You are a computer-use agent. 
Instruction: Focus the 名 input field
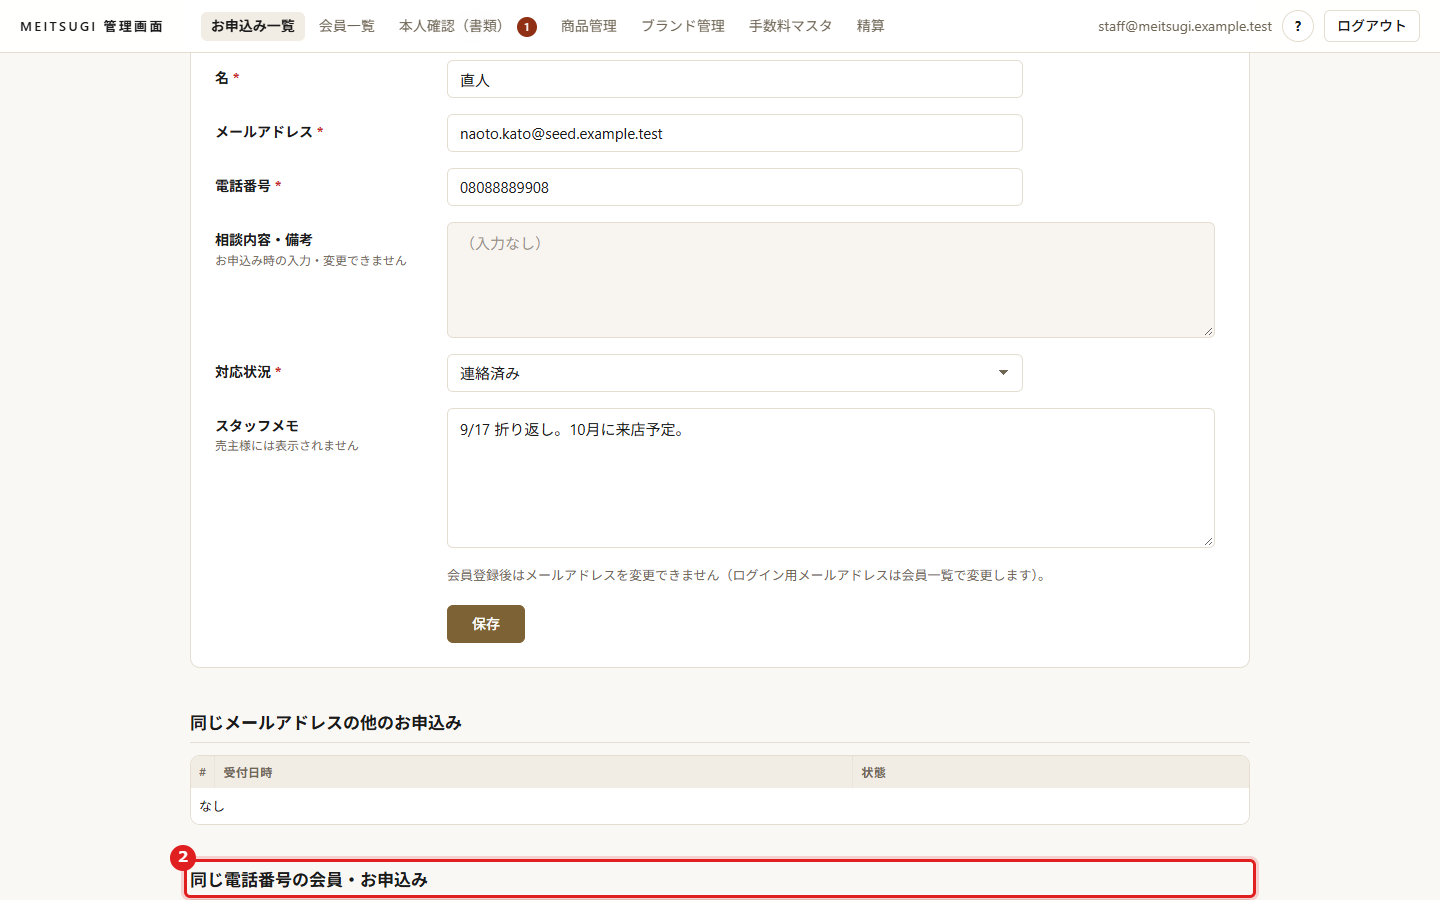click(x=735, y=79)
